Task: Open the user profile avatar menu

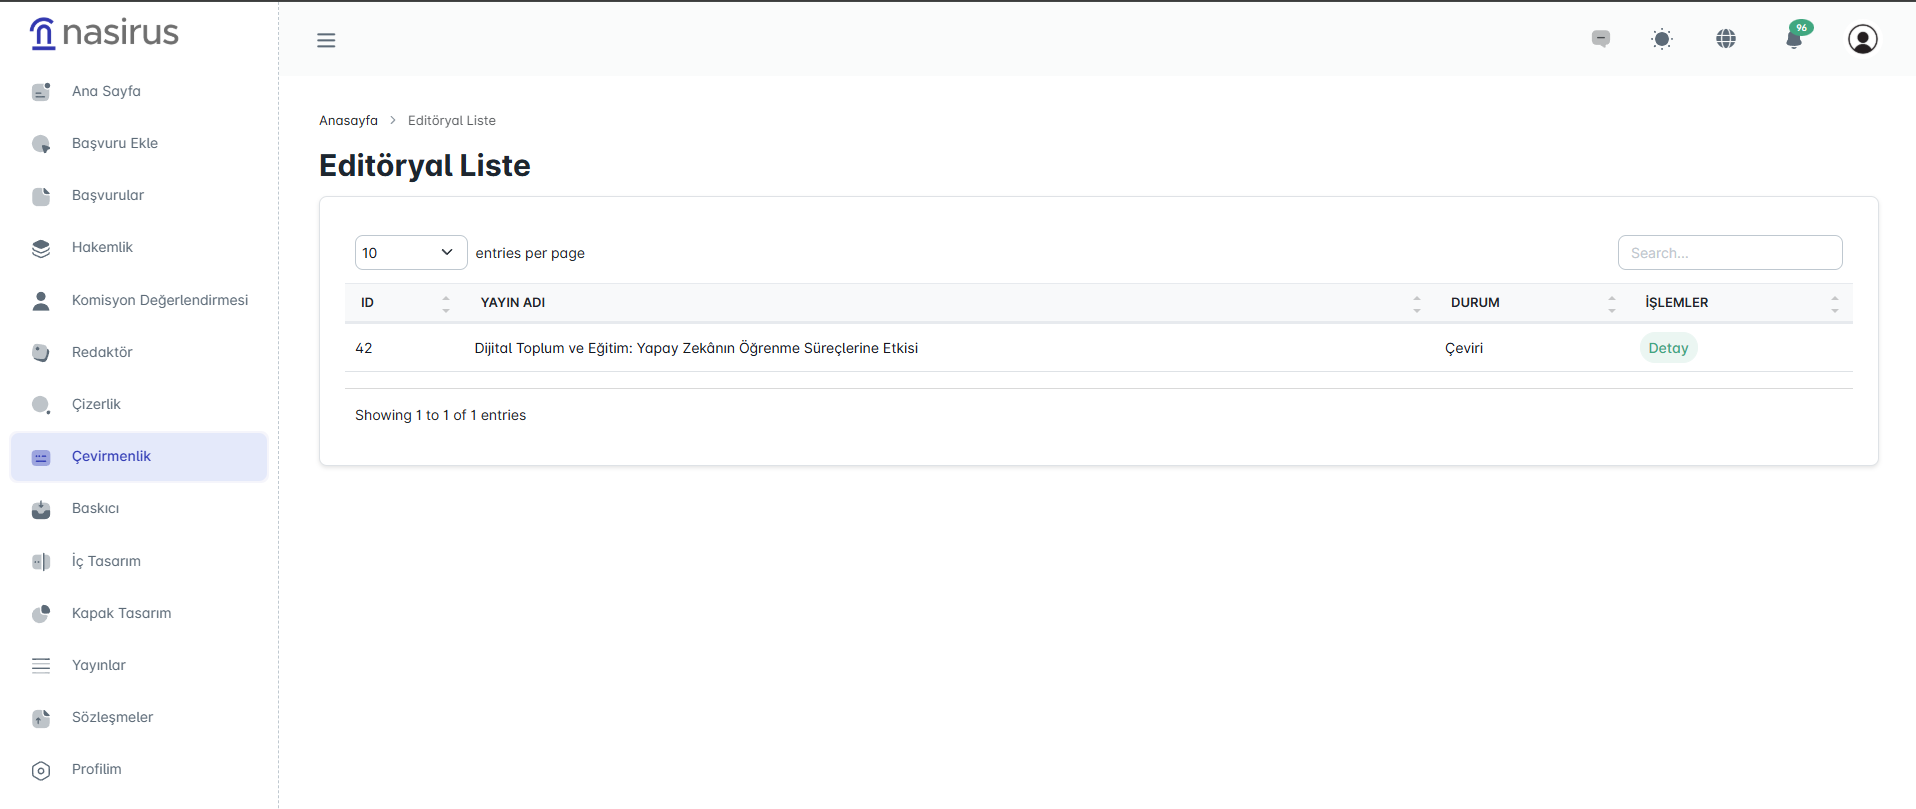Action: pyautogui.click(x=1862, y=39)
